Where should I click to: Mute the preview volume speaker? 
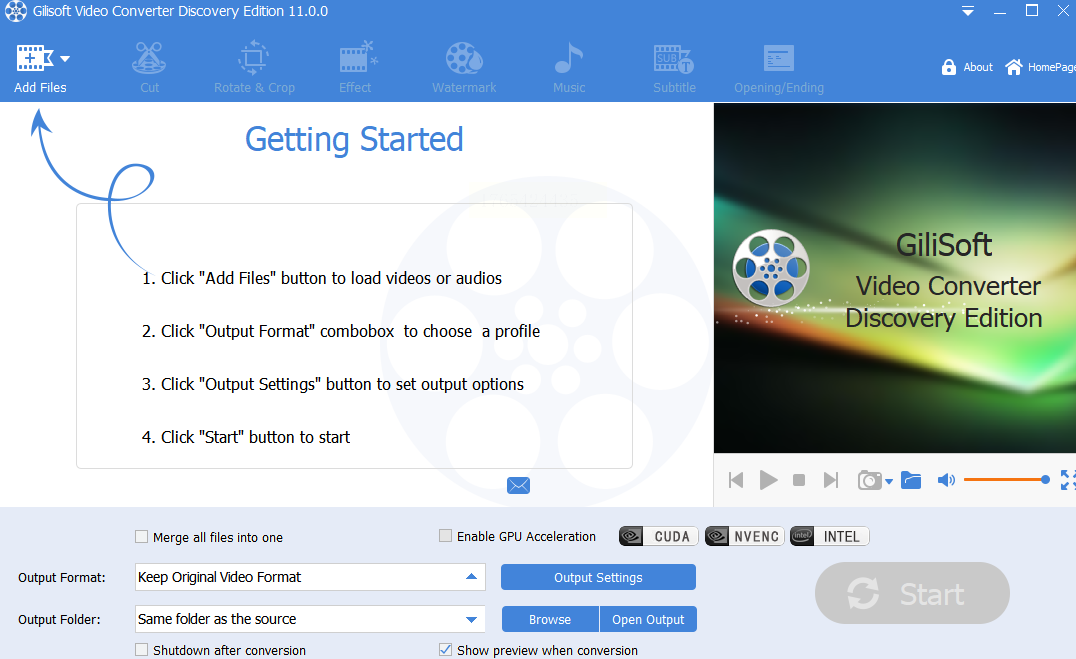946,480
